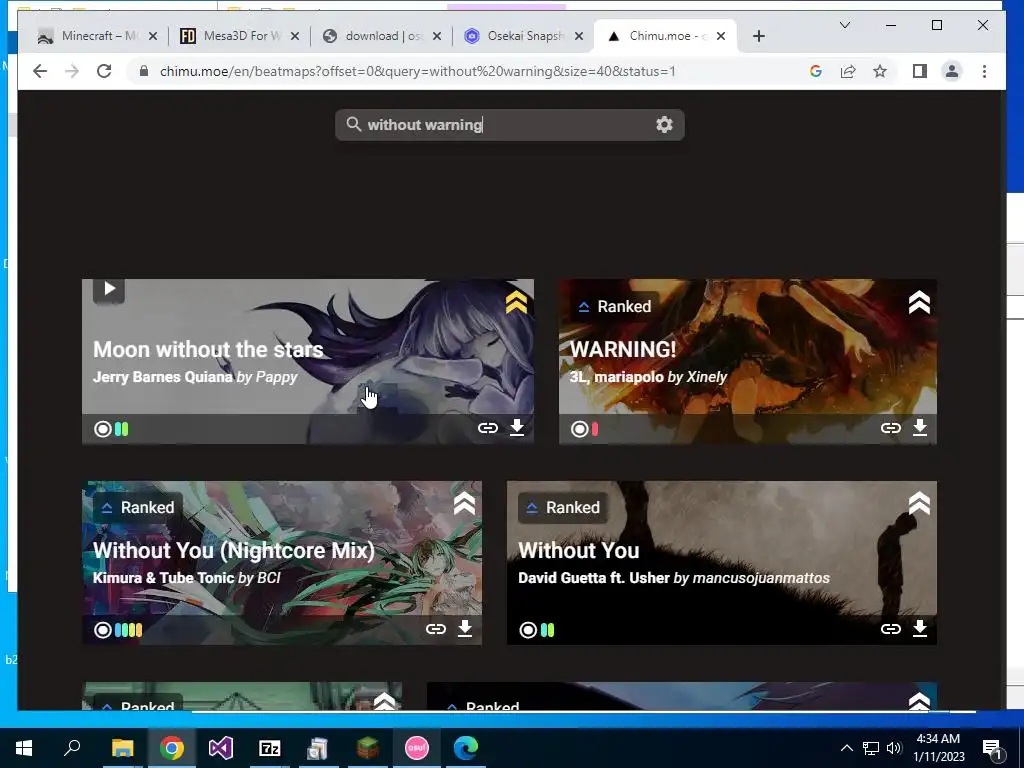1024x768 pixels.
Task: Close the Mesa3D tab
Action: pos(295,36)
